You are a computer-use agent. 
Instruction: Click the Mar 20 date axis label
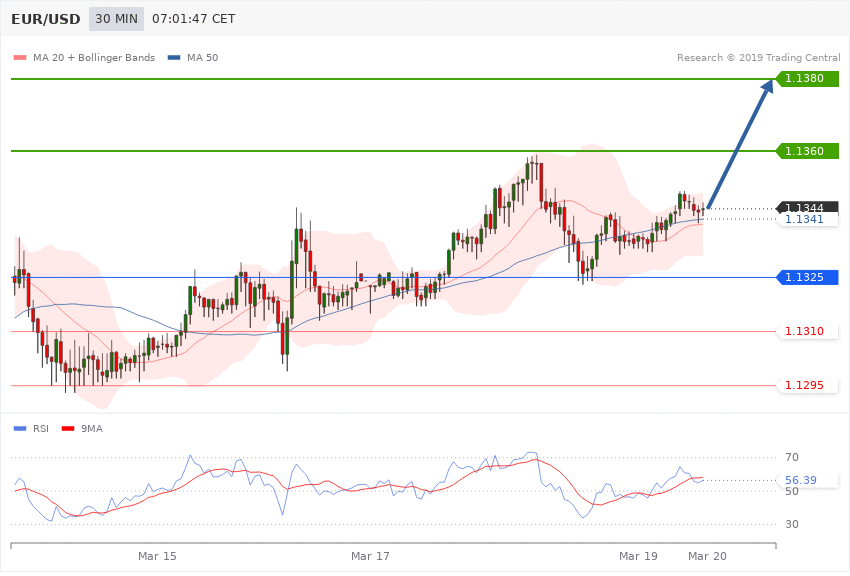coord(707,556)
